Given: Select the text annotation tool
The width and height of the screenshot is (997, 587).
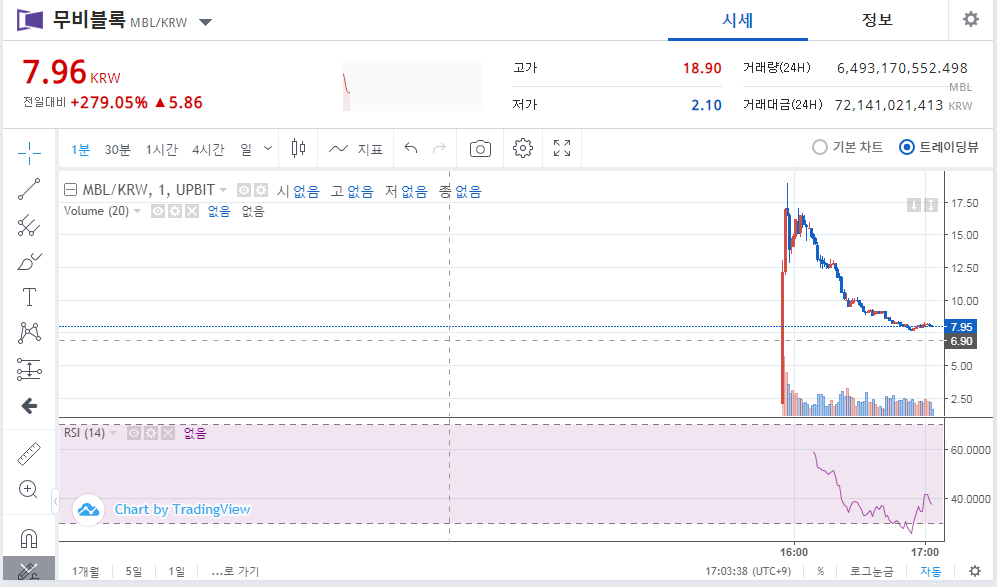Looking at the screenshot, I should point(29,297).
